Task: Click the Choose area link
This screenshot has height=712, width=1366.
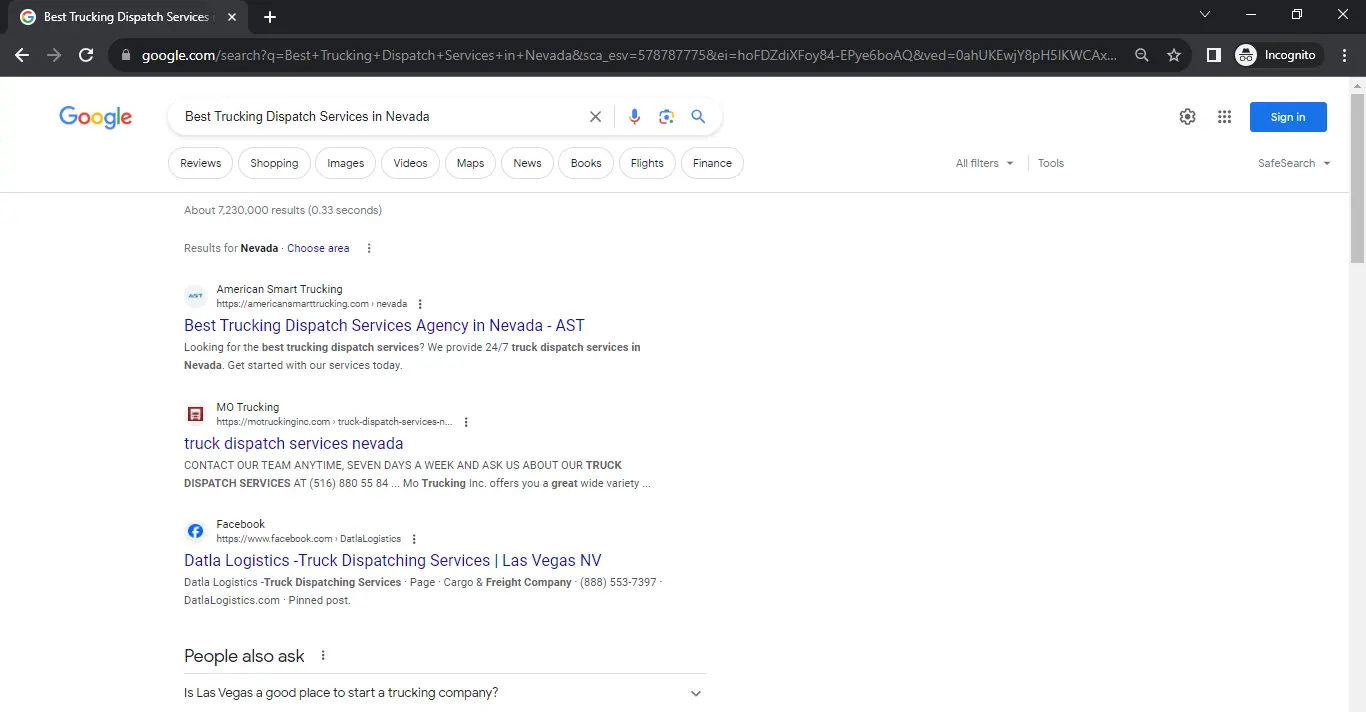Action: pyautogui.click(x=318, y=248)
